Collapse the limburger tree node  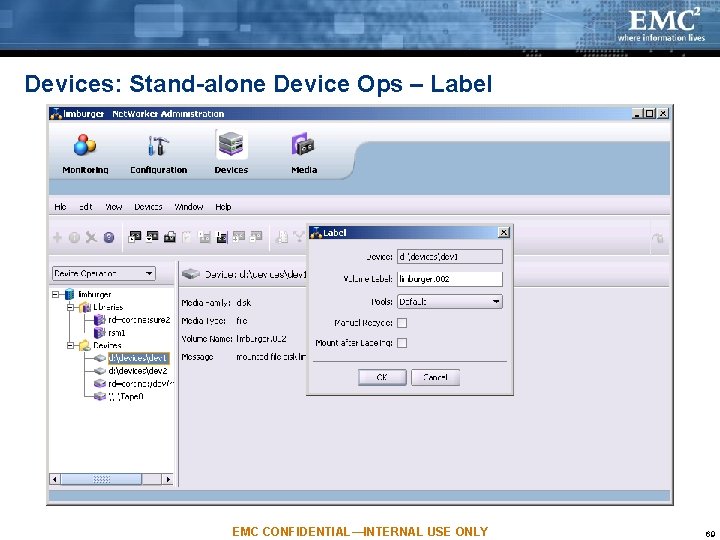pyautogui.click(x=56, y=294)
